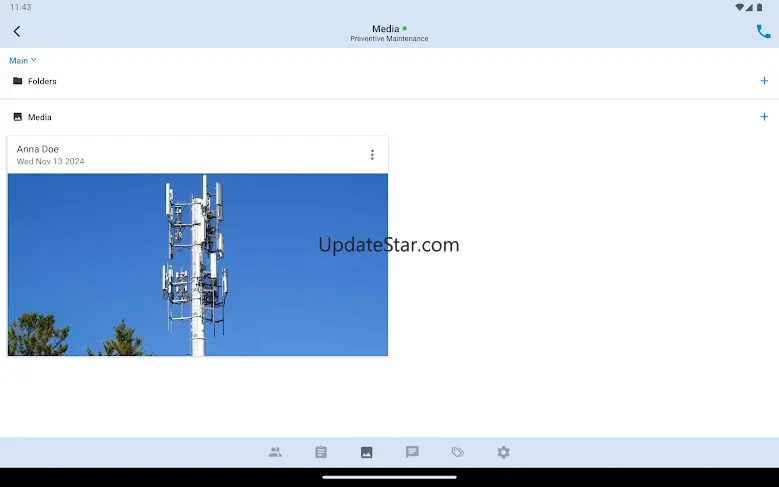Expand the Main dropdown

pyautogui.click(x=23, y=60)
